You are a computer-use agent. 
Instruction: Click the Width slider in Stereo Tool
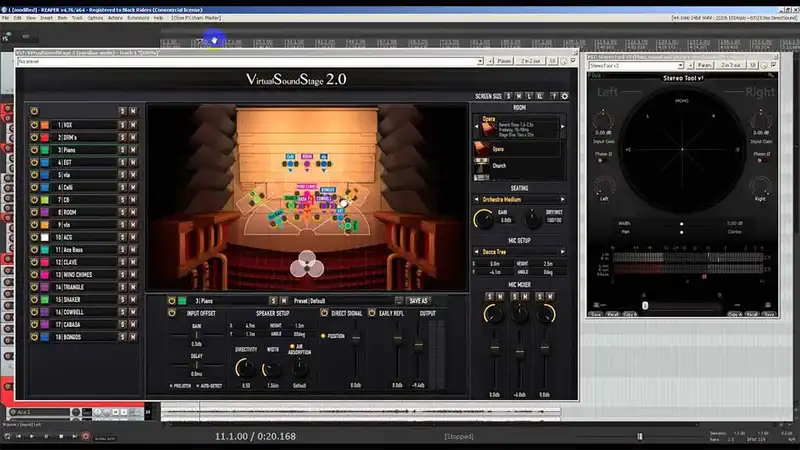point(682,223)
